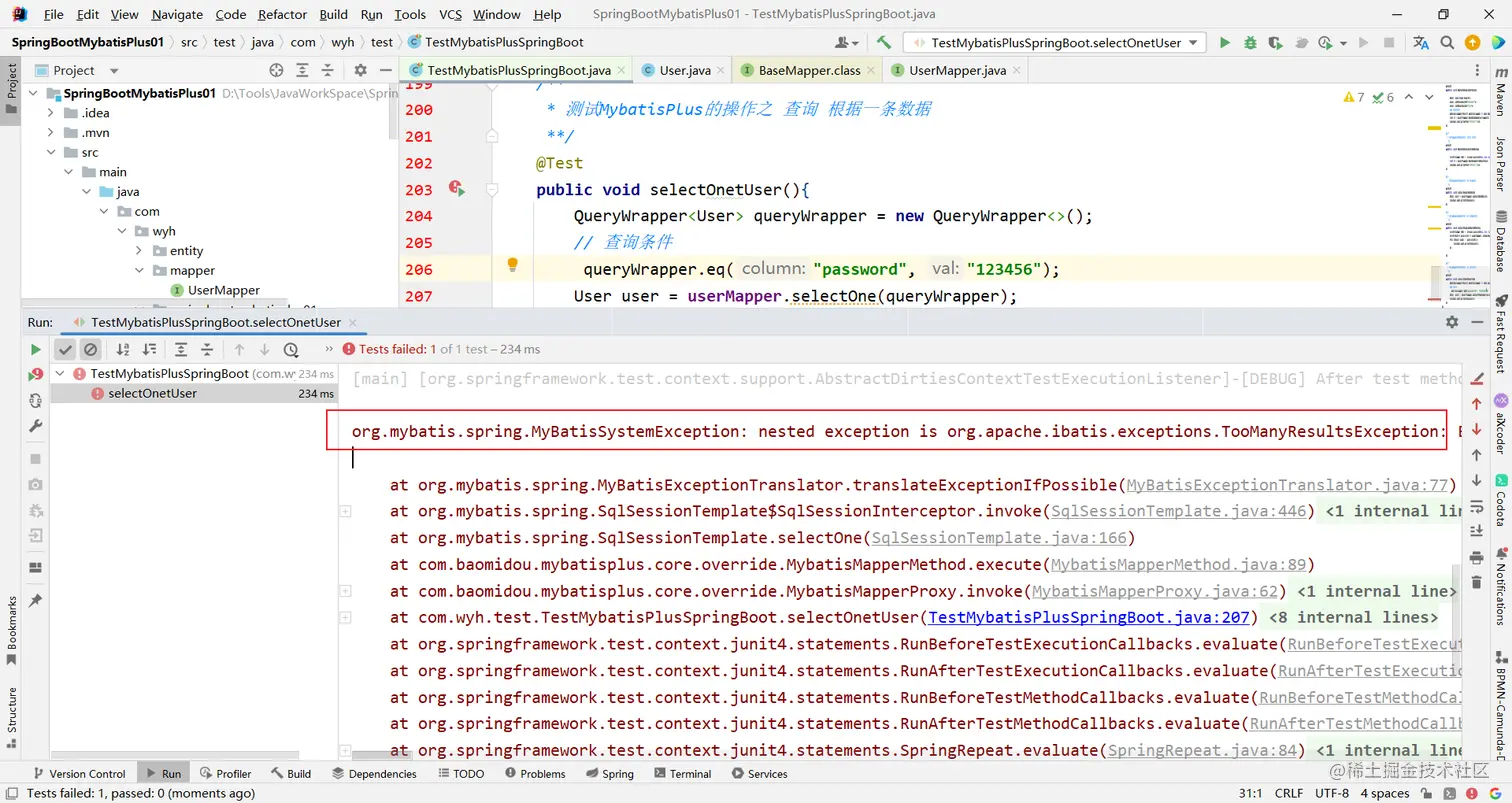Collapse TestMybatisPlusSpringBoot test node
Viewport: 1512px width, 803px height.
[62, 373]
